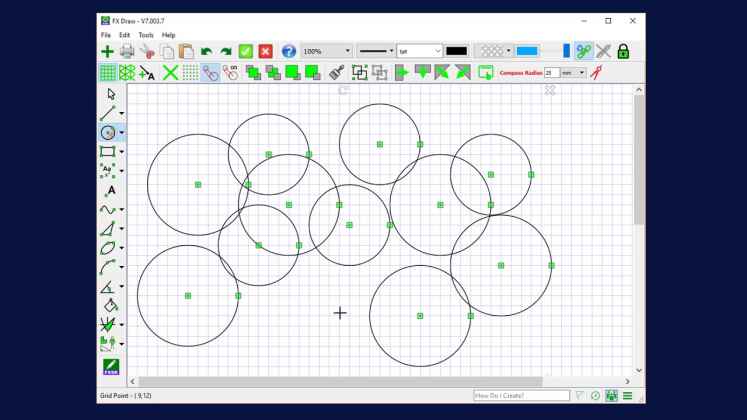Viewport: 747px width, 420px height.
Task: Select the arrow pointer tool
Action: (x=110, y=94)
